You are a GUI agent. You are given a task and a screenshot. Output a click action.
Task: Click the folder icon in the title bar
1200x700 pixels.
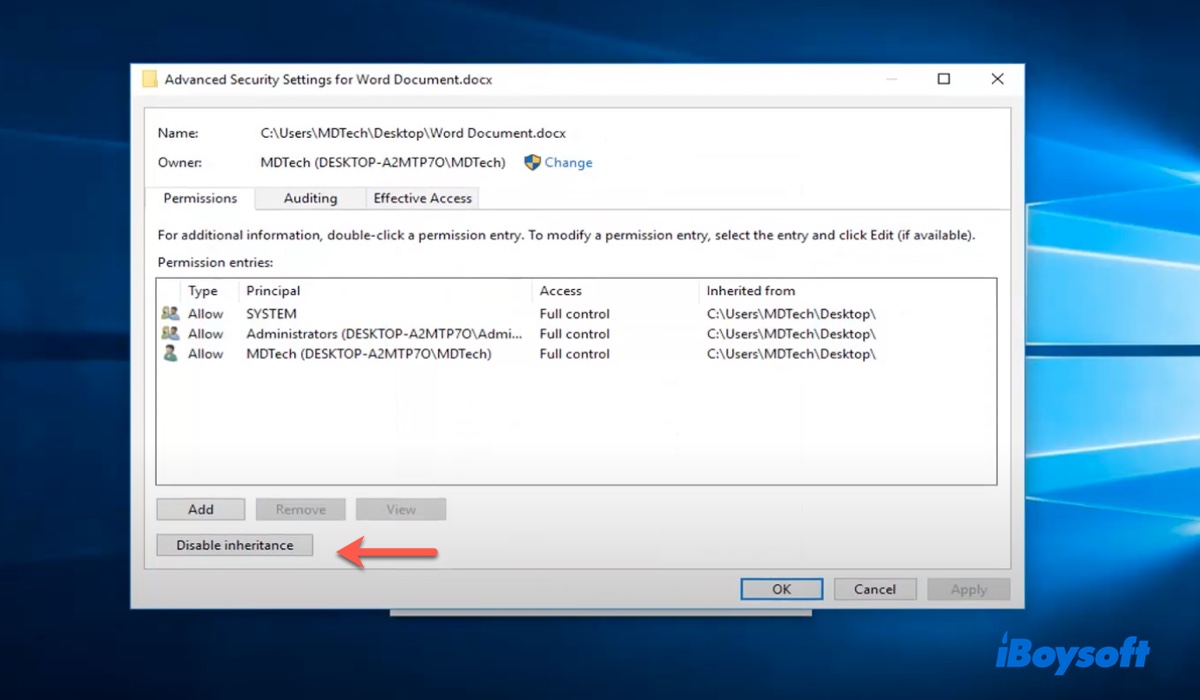[150, 79]
